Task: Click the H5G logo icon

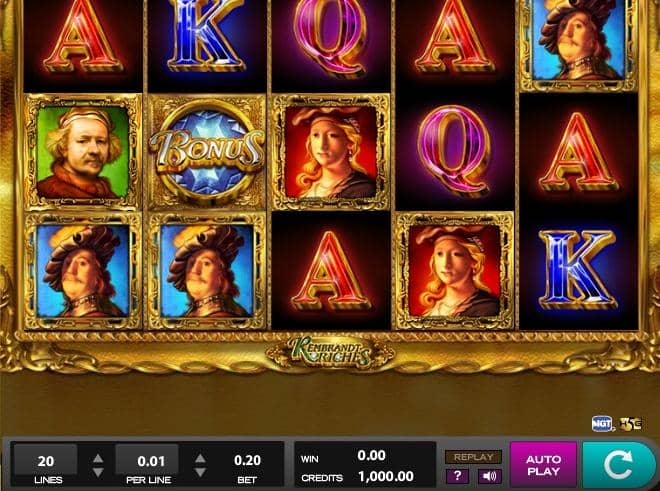Action: [631, 424]
